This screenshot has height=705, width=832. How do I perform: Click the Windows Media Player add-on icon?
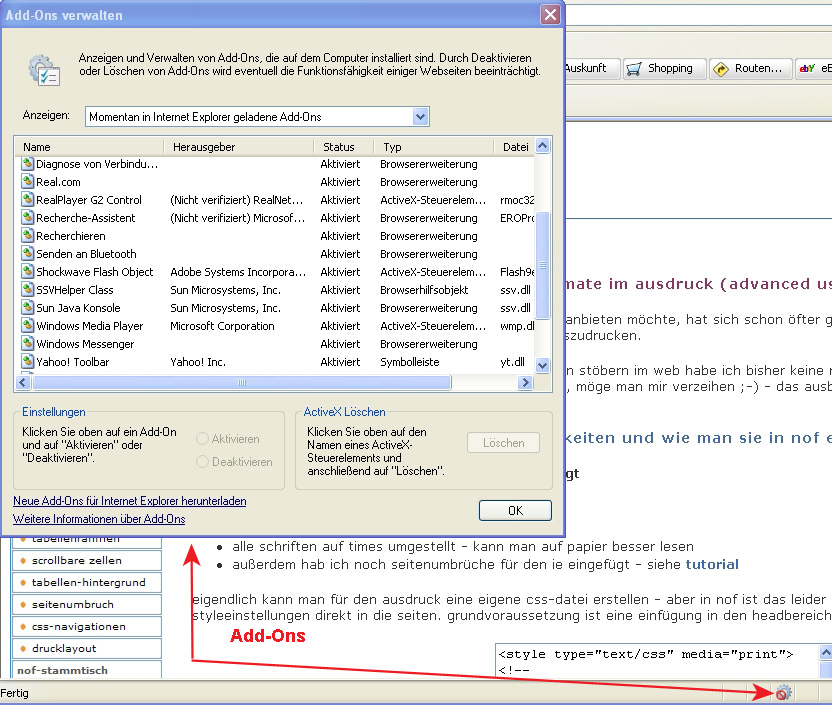click(x=28, y=326)
